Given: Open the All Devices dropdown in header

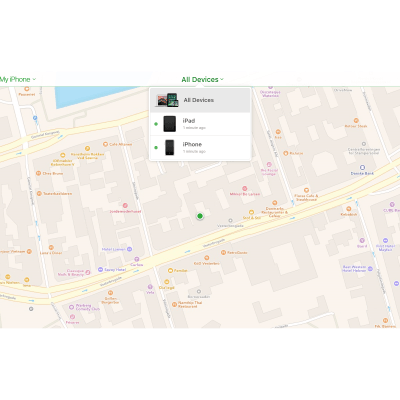Looking at the screenshot, I should (202, 79).
